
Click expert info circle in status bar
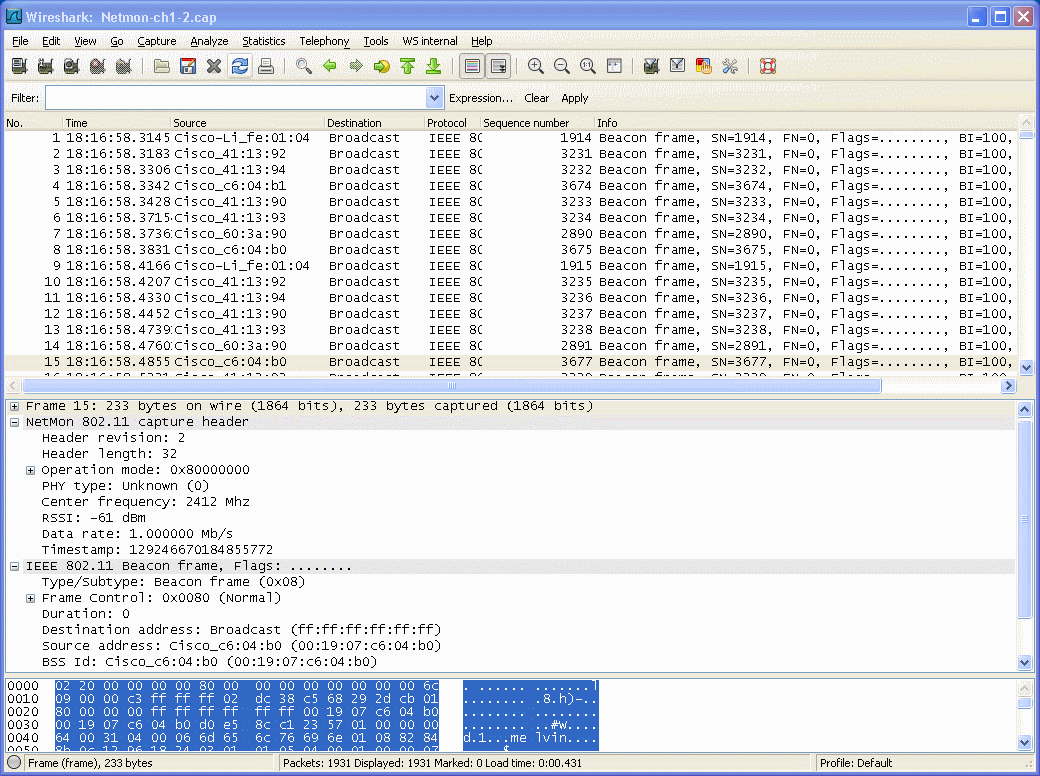(14, 763)
